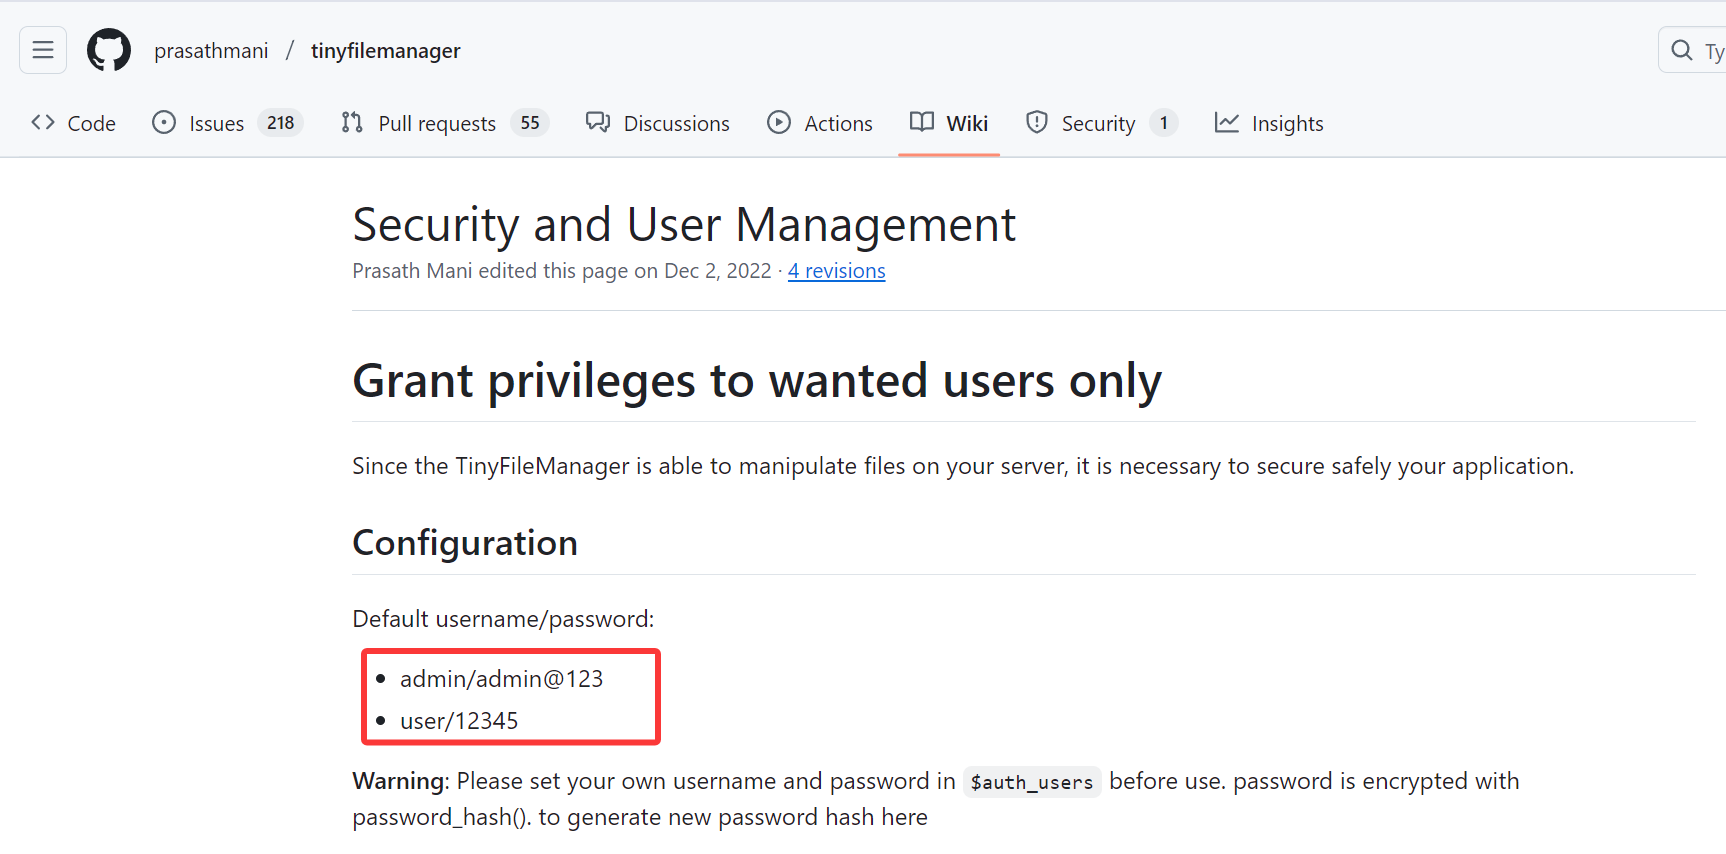Go to the Actions tab
Screen dimensions: 1726x854
click(838, 124)
